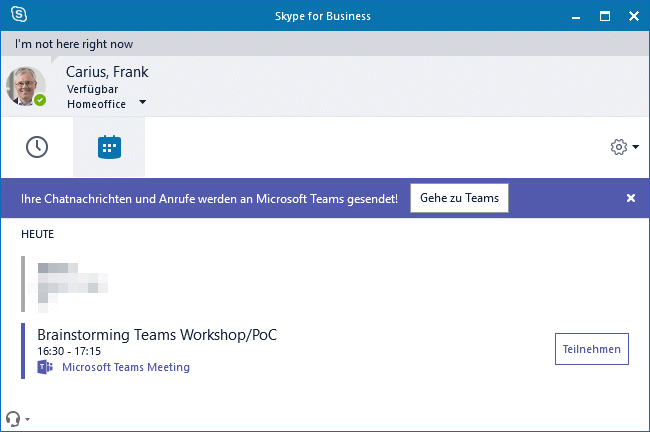Open the audio device headset icon
The height and width of the screenshot is (432, 650).
[x=13, y=419]
